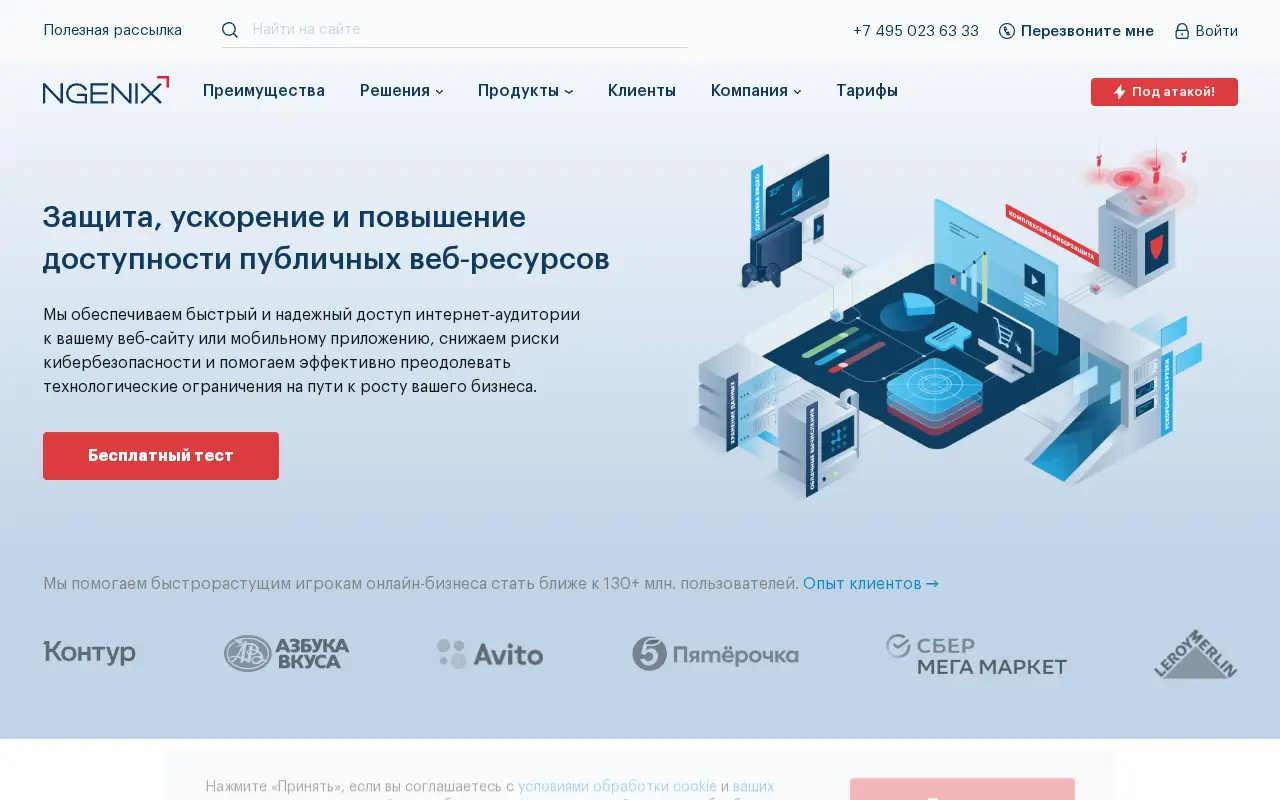Expand the 'Решения' dropdown menu

coord(402,91)
